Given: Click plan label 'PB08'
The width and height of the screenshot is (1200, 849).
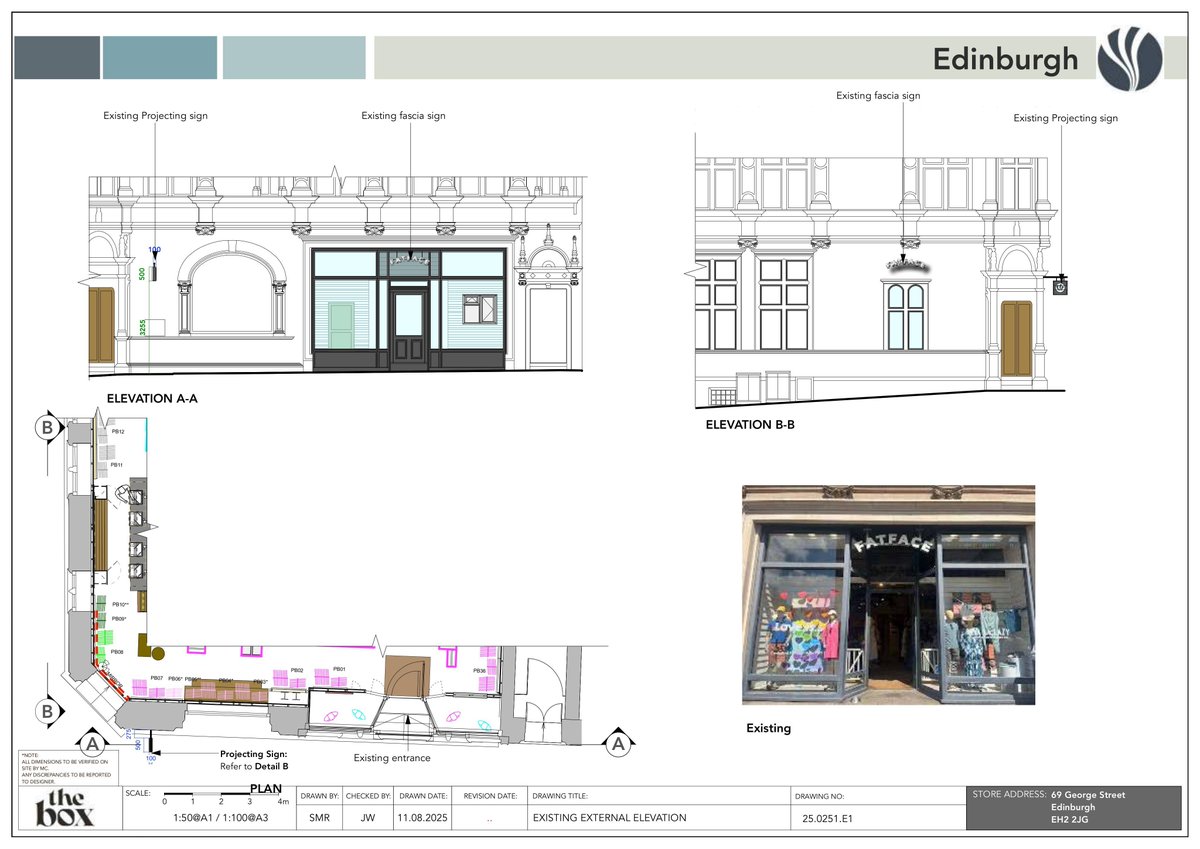Looking at the screenshot, I should click(x=117, y=651).
